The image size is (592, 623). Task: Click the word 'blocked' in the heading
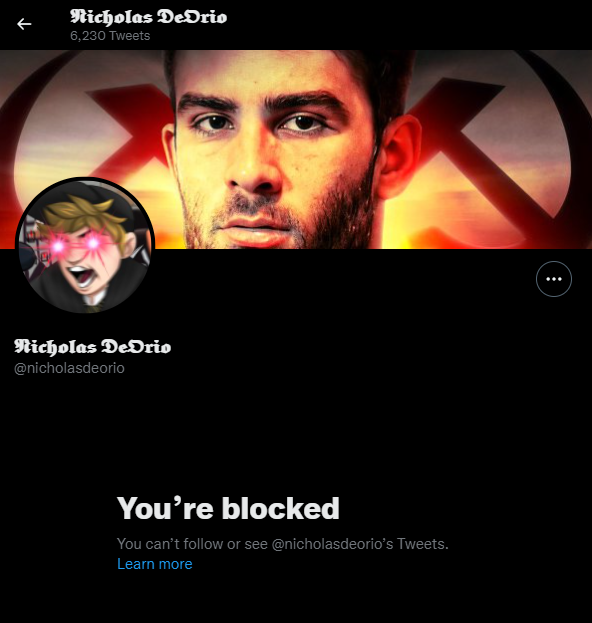pos(281,508)
